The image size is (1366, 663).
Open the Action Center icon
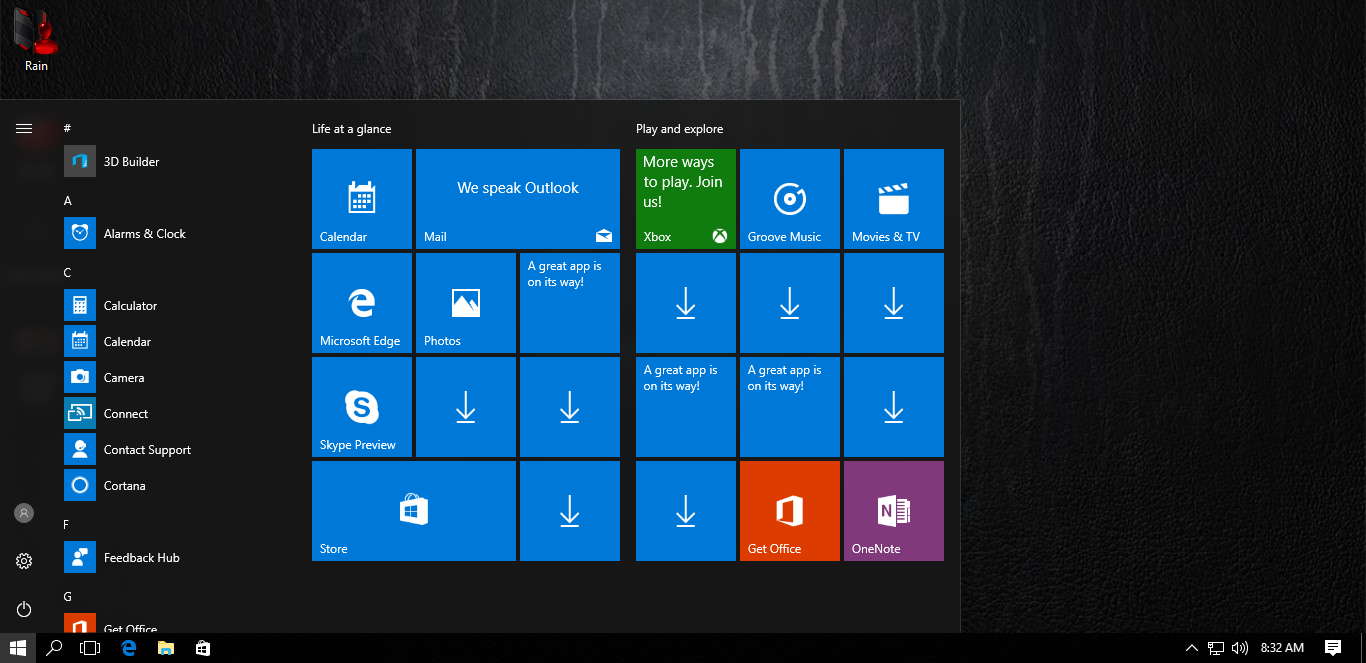[x=1332, y=648]
